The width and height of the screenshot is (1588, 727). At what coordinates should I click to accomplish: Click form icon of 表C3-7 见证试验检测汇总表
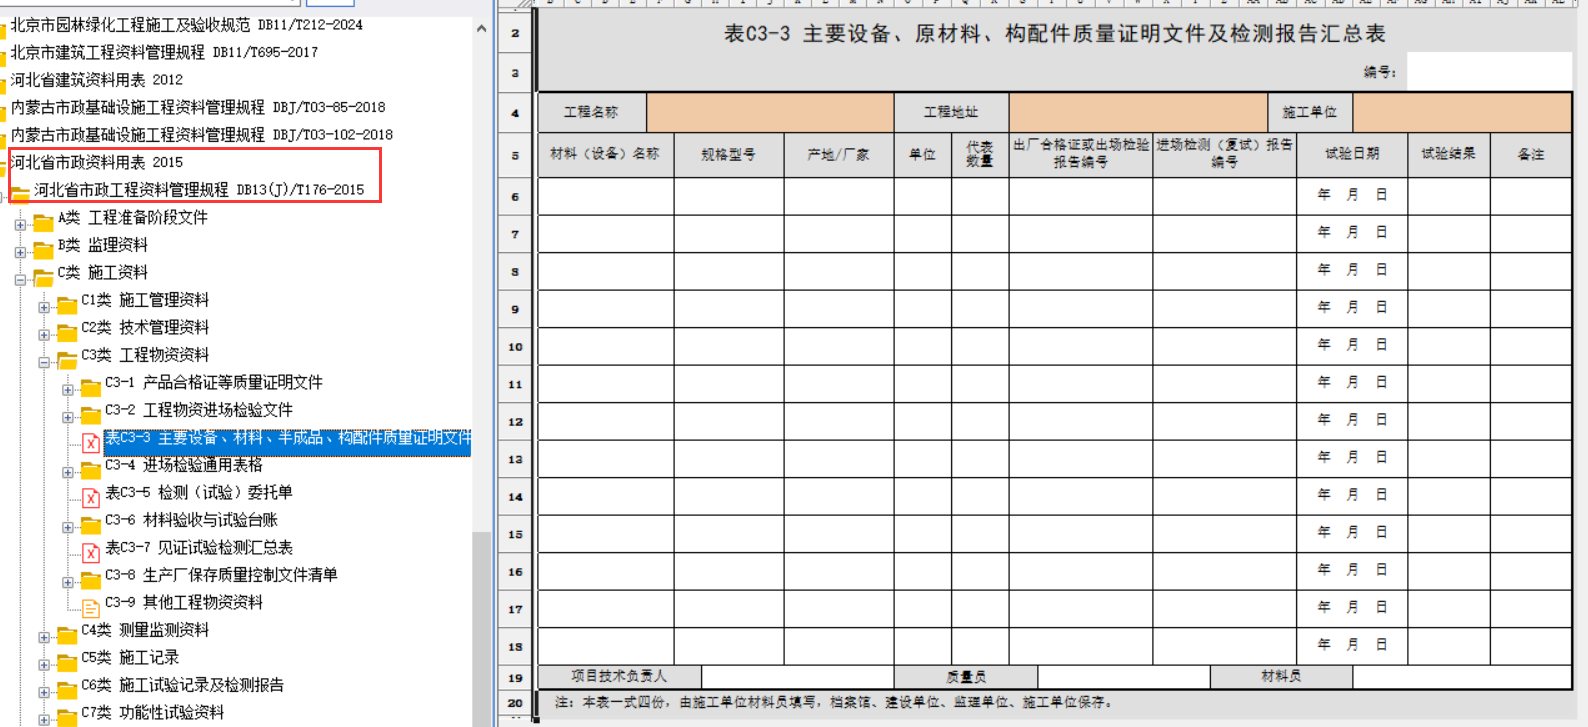pos(91,551)
